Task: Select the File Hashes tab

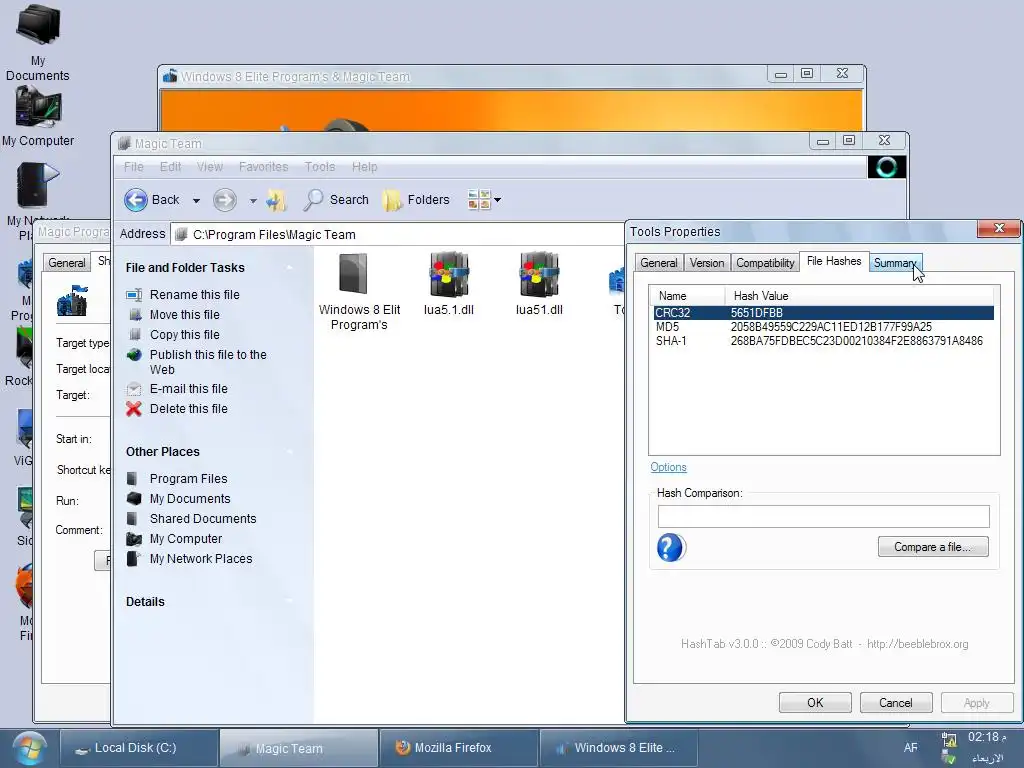Action: (834, 261)
